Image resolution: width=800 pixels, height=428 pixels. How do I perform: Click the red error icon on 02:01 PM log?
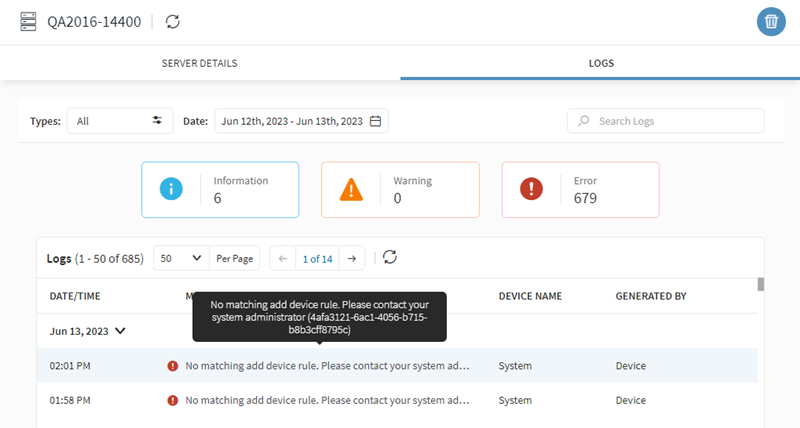(173, 366)
